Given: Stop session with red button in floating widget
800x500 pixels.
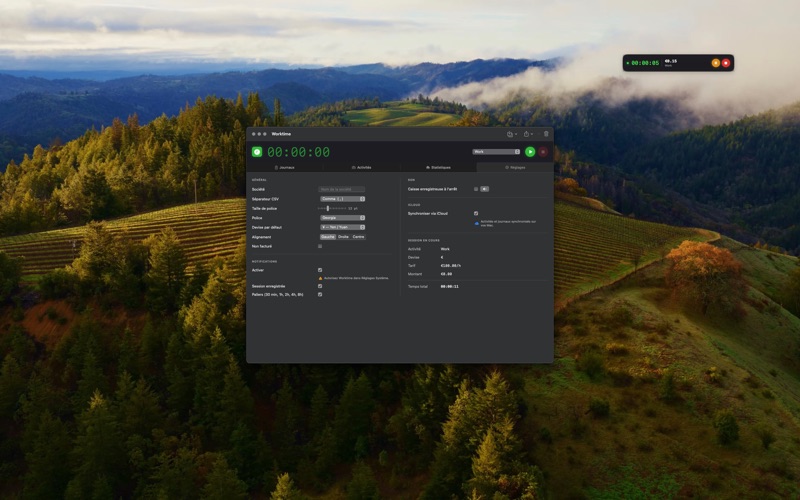Looking at the screenshot, I should 726,63.
